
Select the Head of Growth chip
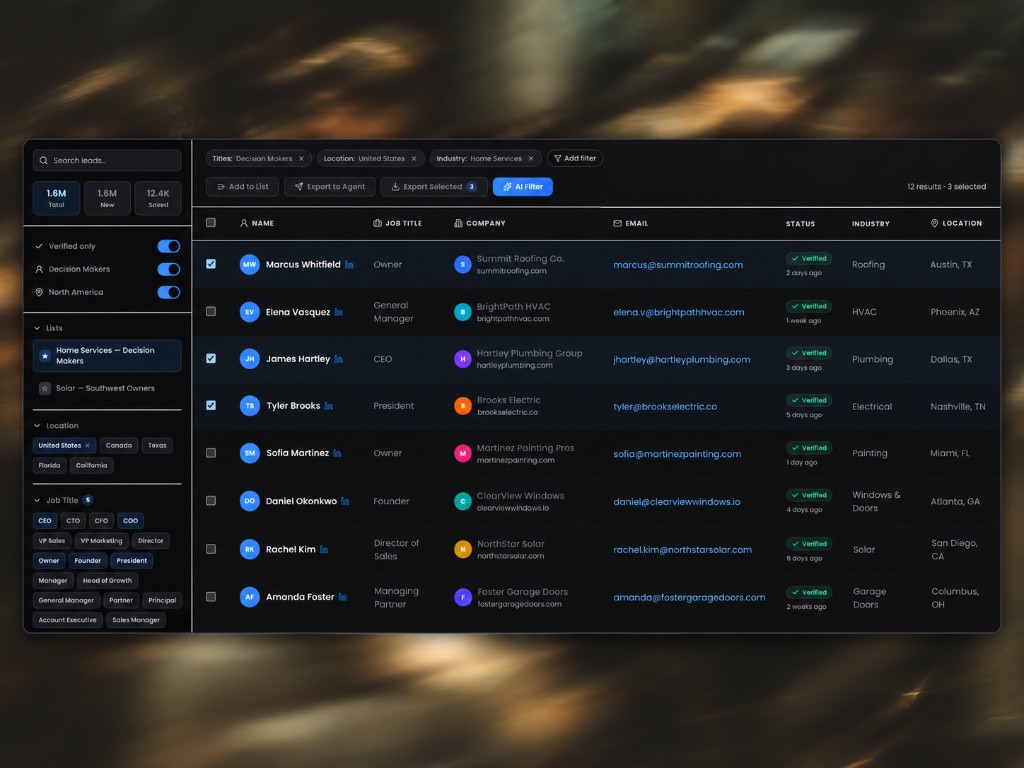pyautogui.click(x=107, y=581)
